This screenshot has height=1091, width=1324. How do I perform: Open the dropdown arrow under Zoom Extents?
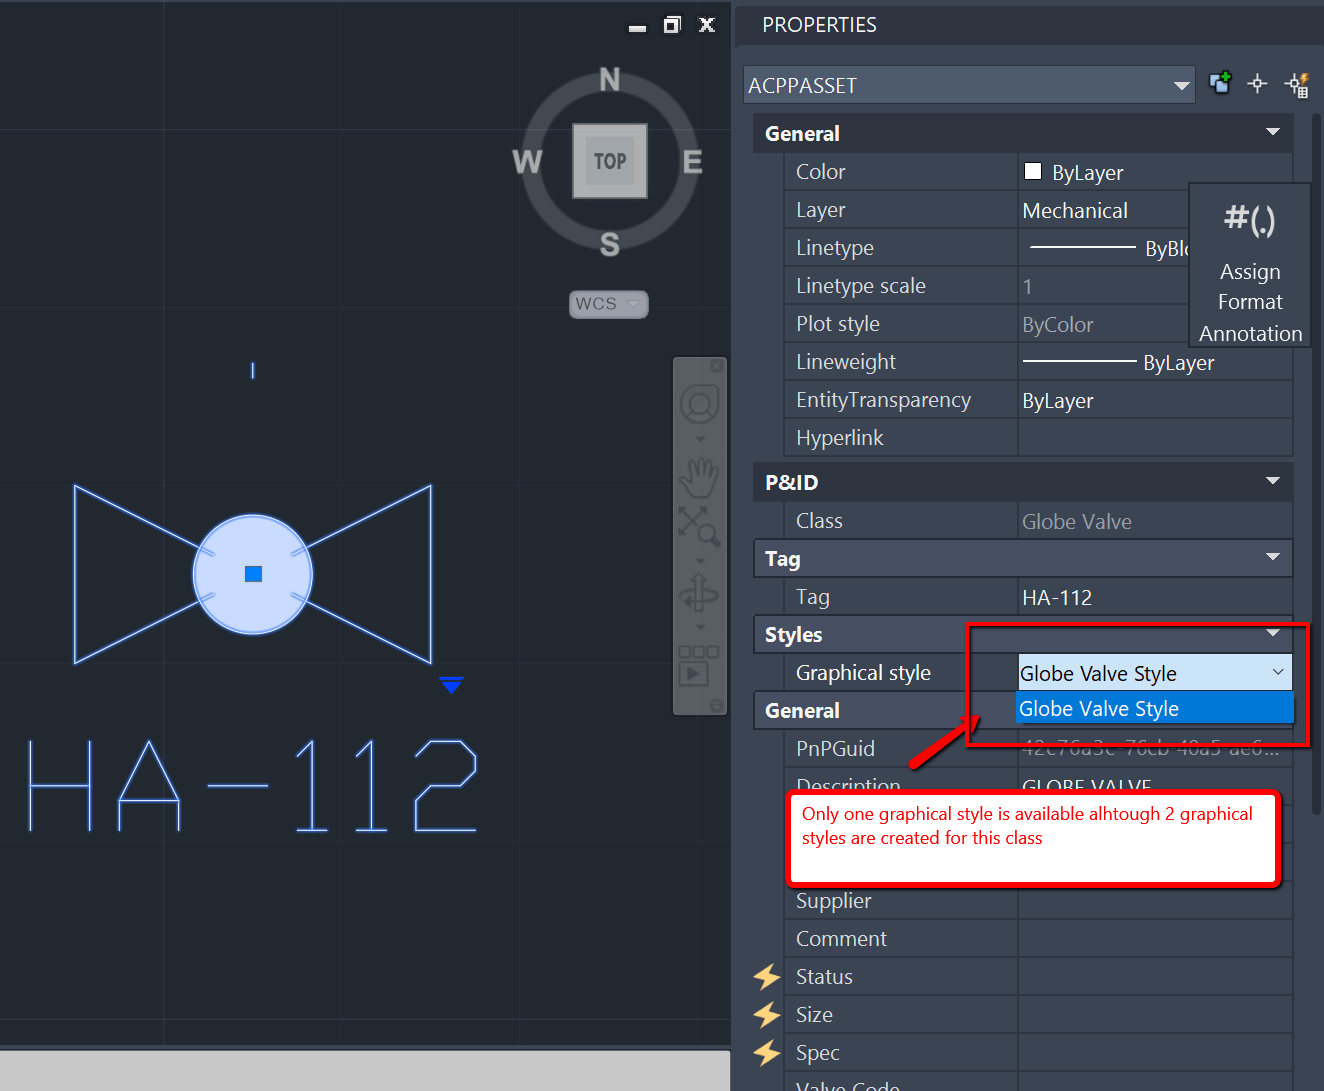pyautogui.click(x=700, y=561)
